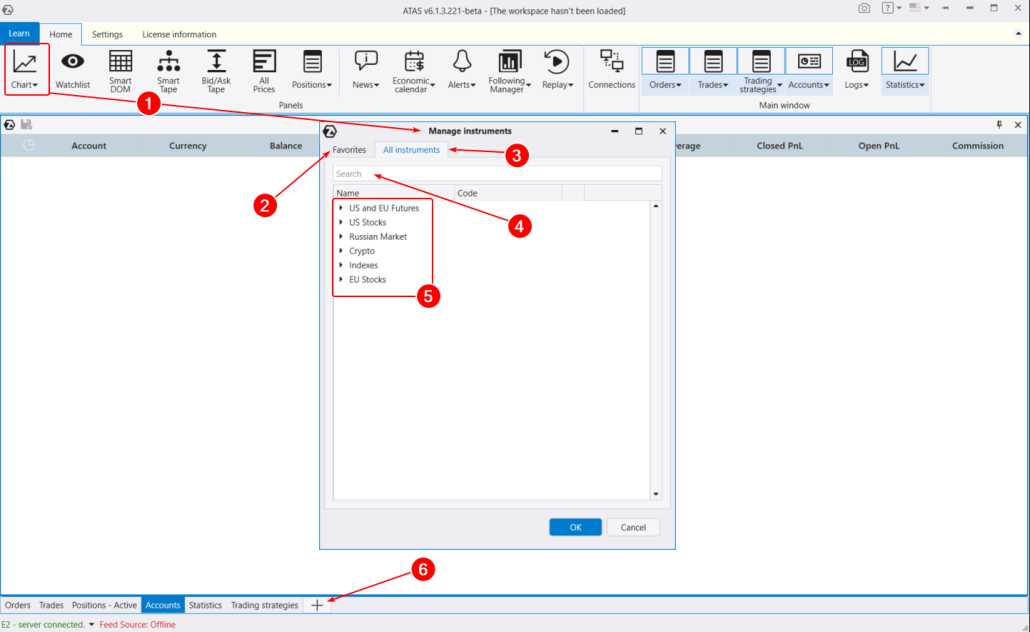Expand the Crypto instruments group

point(340,251)
